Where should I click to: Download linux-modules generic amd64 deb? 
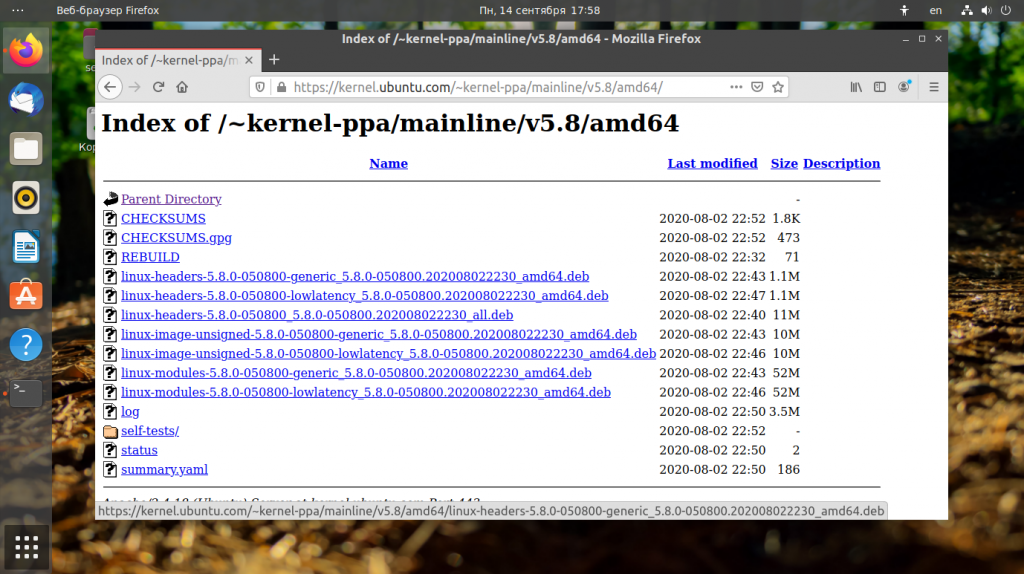(356, 373)
